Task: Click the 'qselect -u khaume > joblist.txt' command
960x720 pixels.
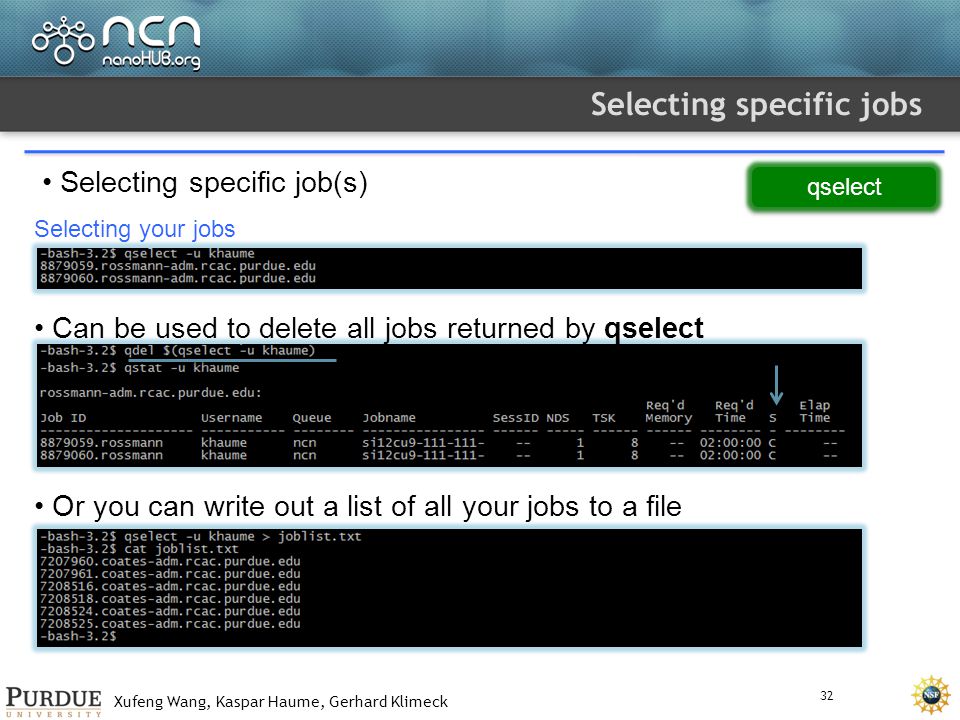Action: 242,536
